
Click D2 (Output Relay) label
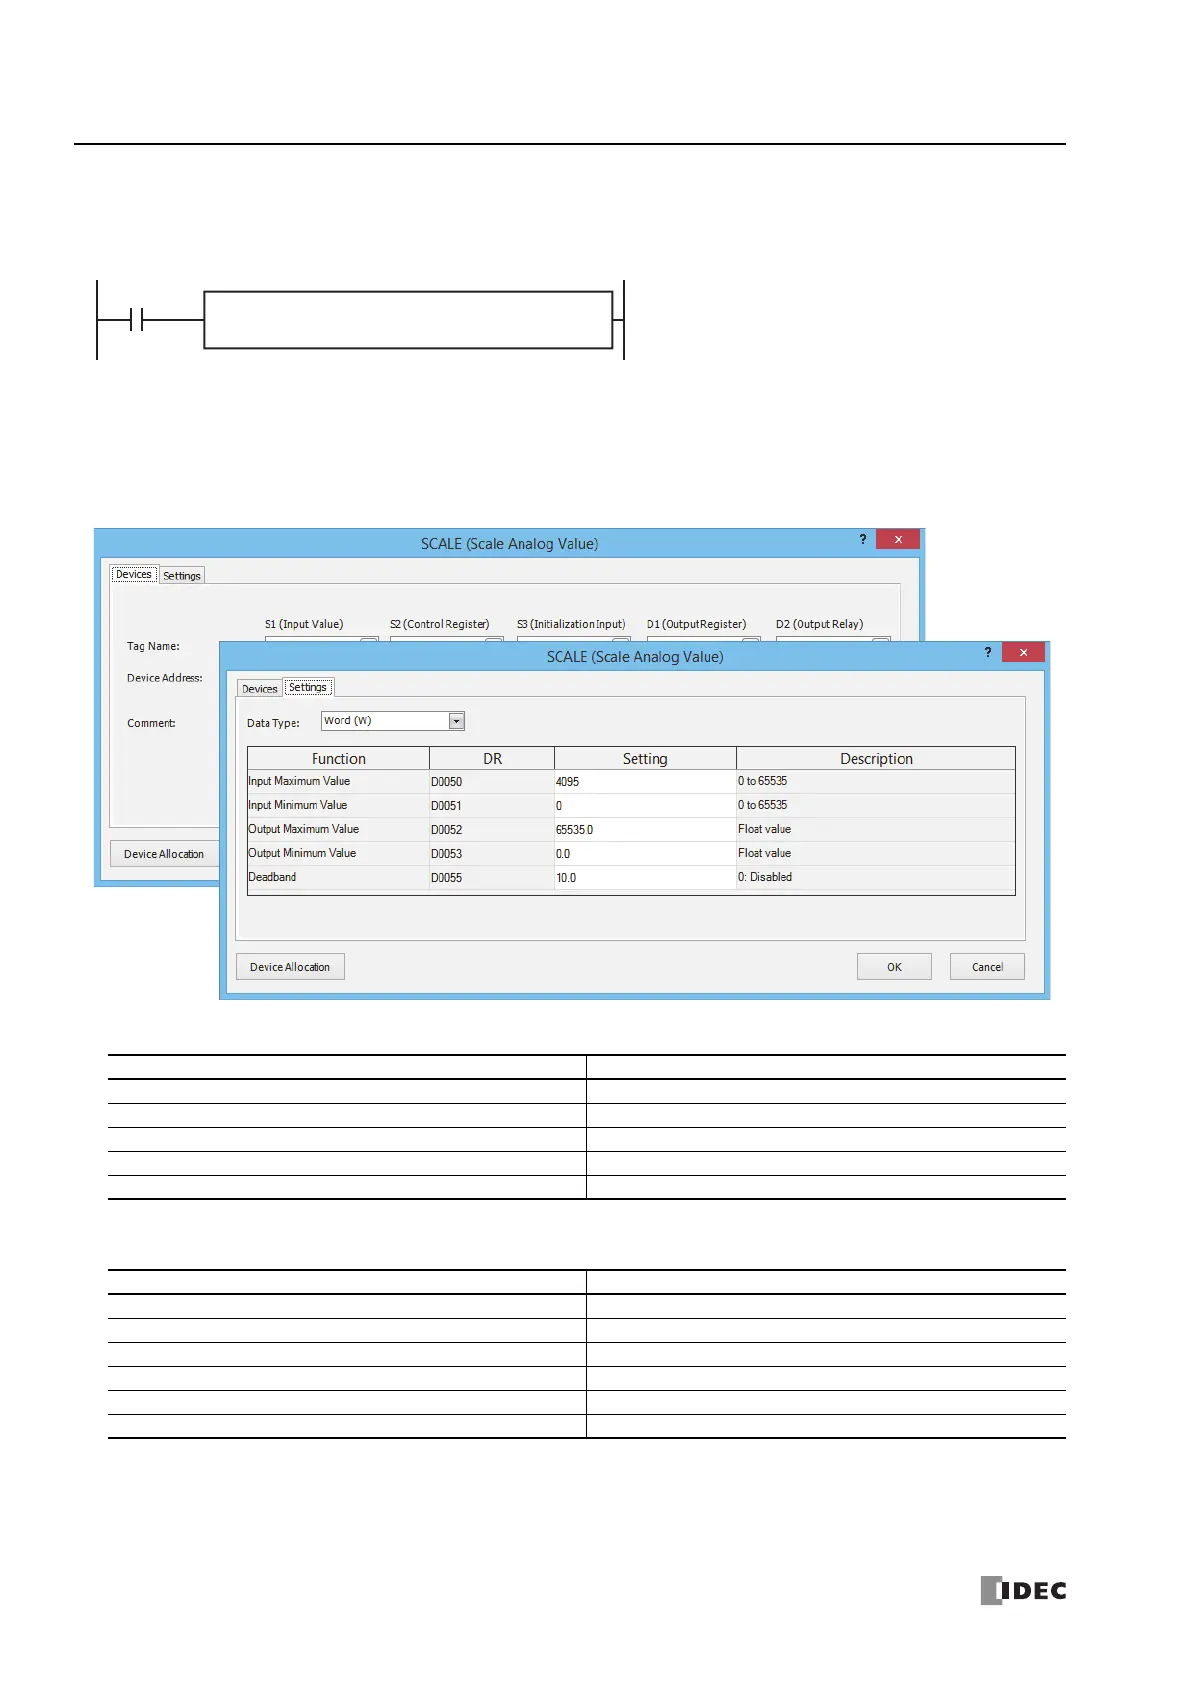(819, 624)
